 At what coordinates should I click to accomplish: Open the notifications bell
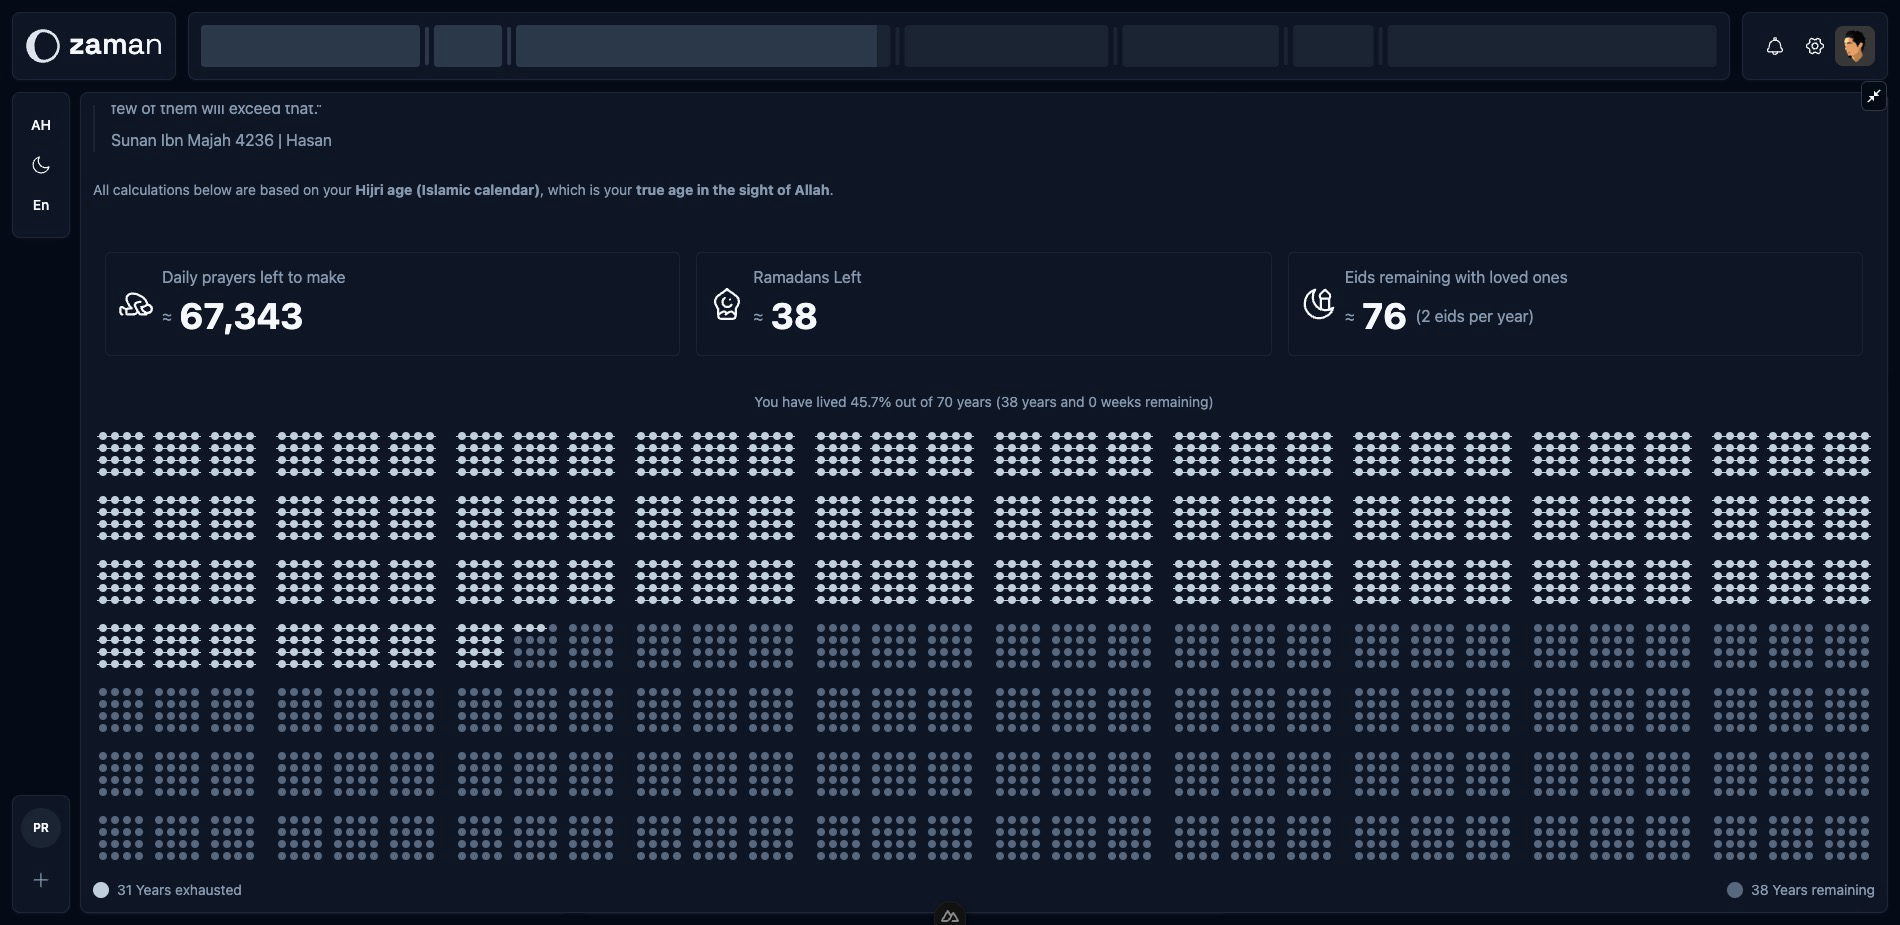[x=1774, y=46]
